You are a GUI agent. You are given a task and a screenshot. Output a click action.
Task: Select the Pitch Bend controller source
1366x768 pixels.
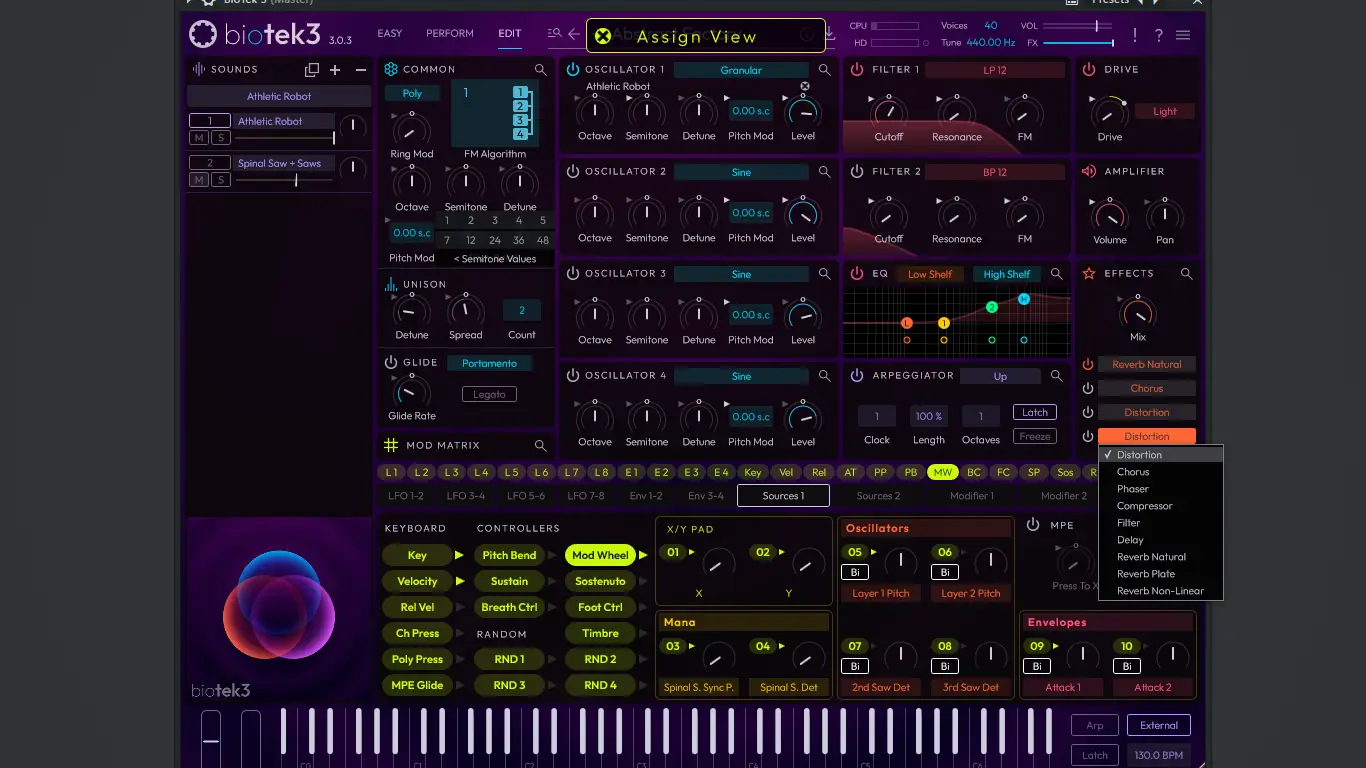[509, 555]
